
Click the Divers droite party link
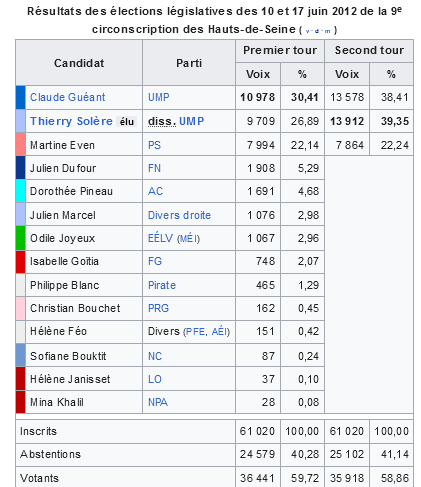pyautogui.click(x=179, y=215)
